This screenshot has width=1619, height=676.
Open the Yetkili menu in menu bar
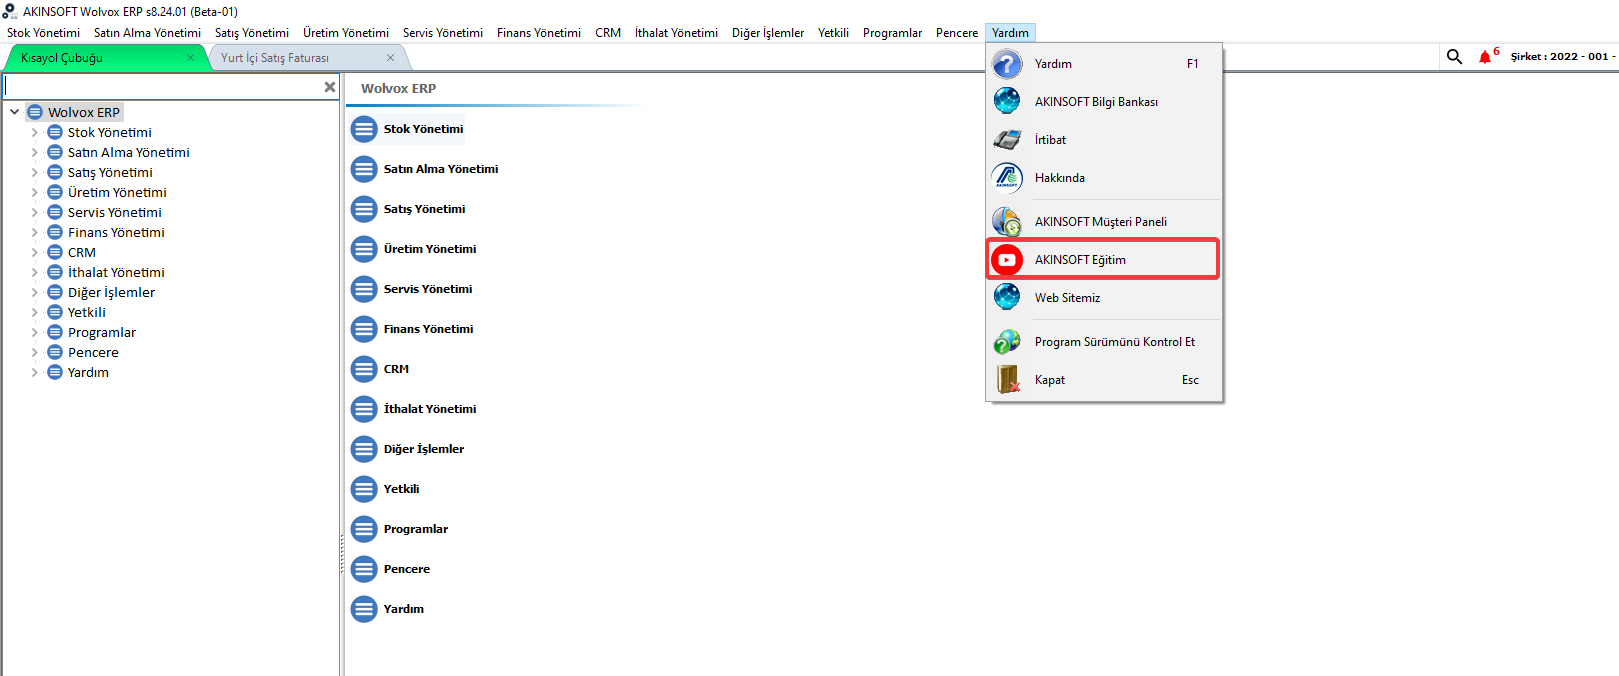click(833, 33)
